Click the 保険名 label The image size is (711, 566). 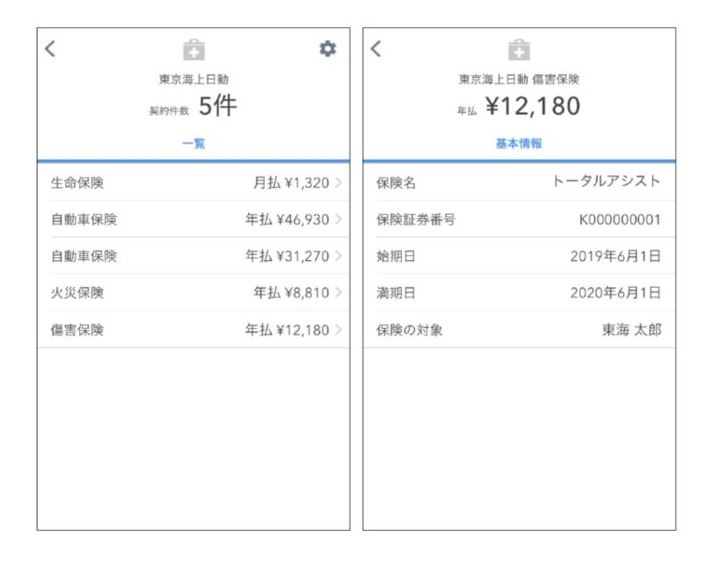(396, 183)
